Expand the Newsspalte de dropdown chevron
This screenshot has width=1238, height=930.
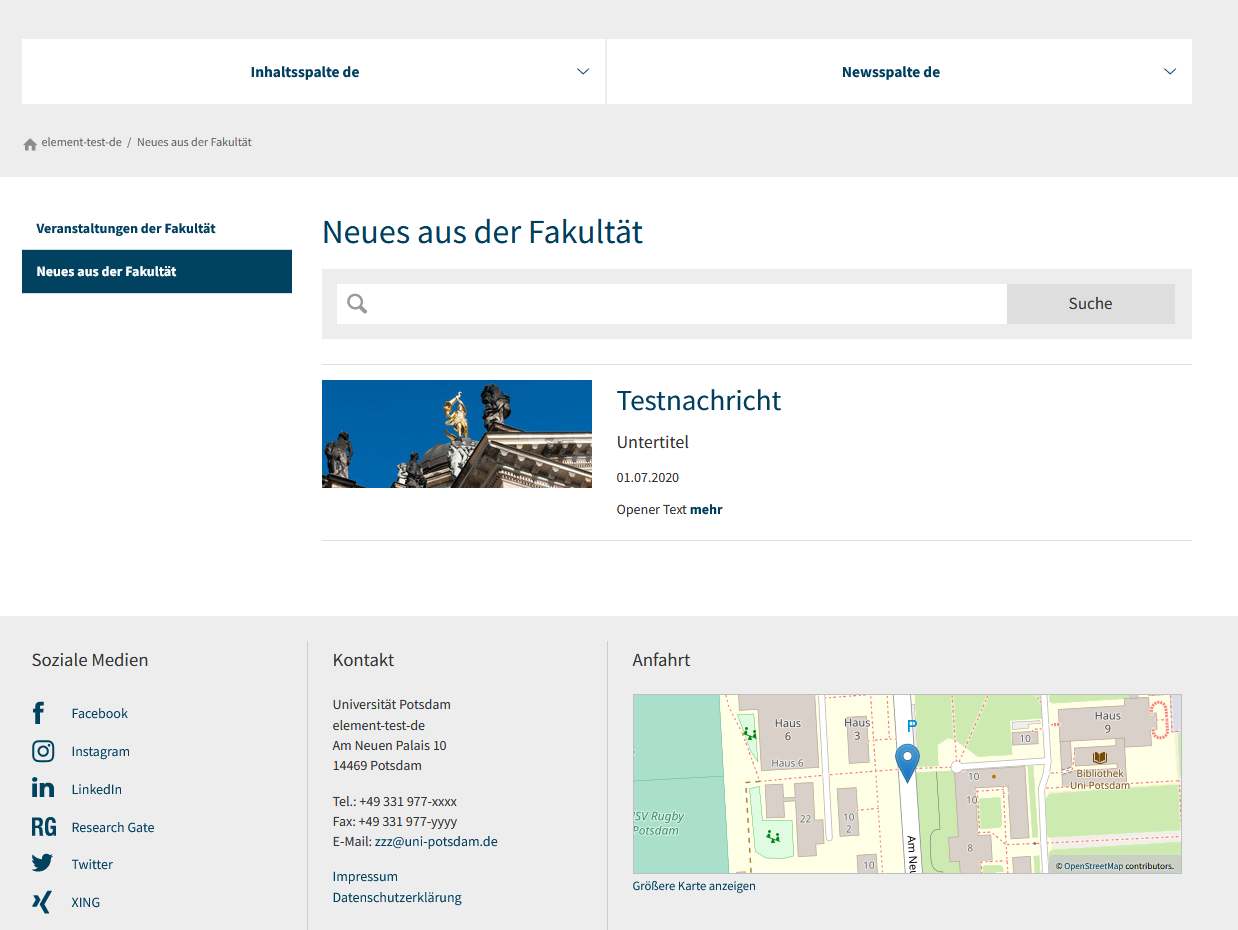coord(1170,72)
